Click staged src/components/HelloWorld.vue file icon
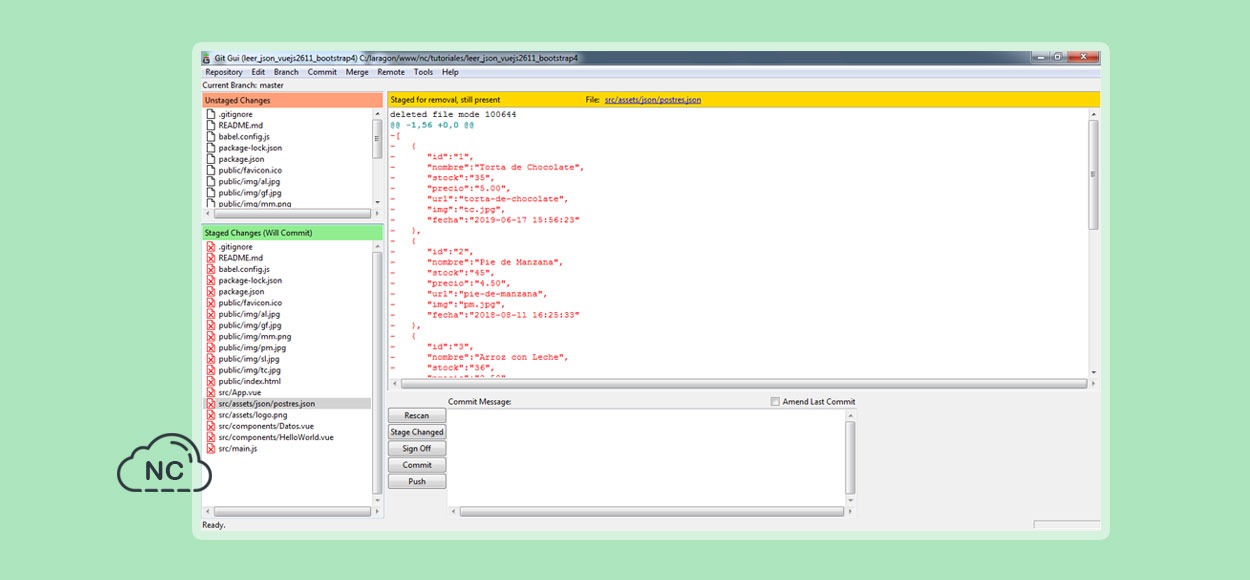1250x580 pixels. [211, 437]
